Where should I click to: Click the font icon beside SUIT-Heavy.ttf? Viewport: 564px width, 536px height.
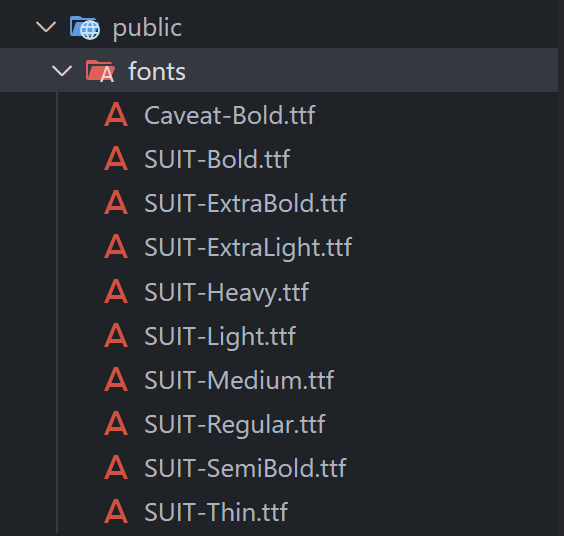pyautogui.click(x=116, y=291)
